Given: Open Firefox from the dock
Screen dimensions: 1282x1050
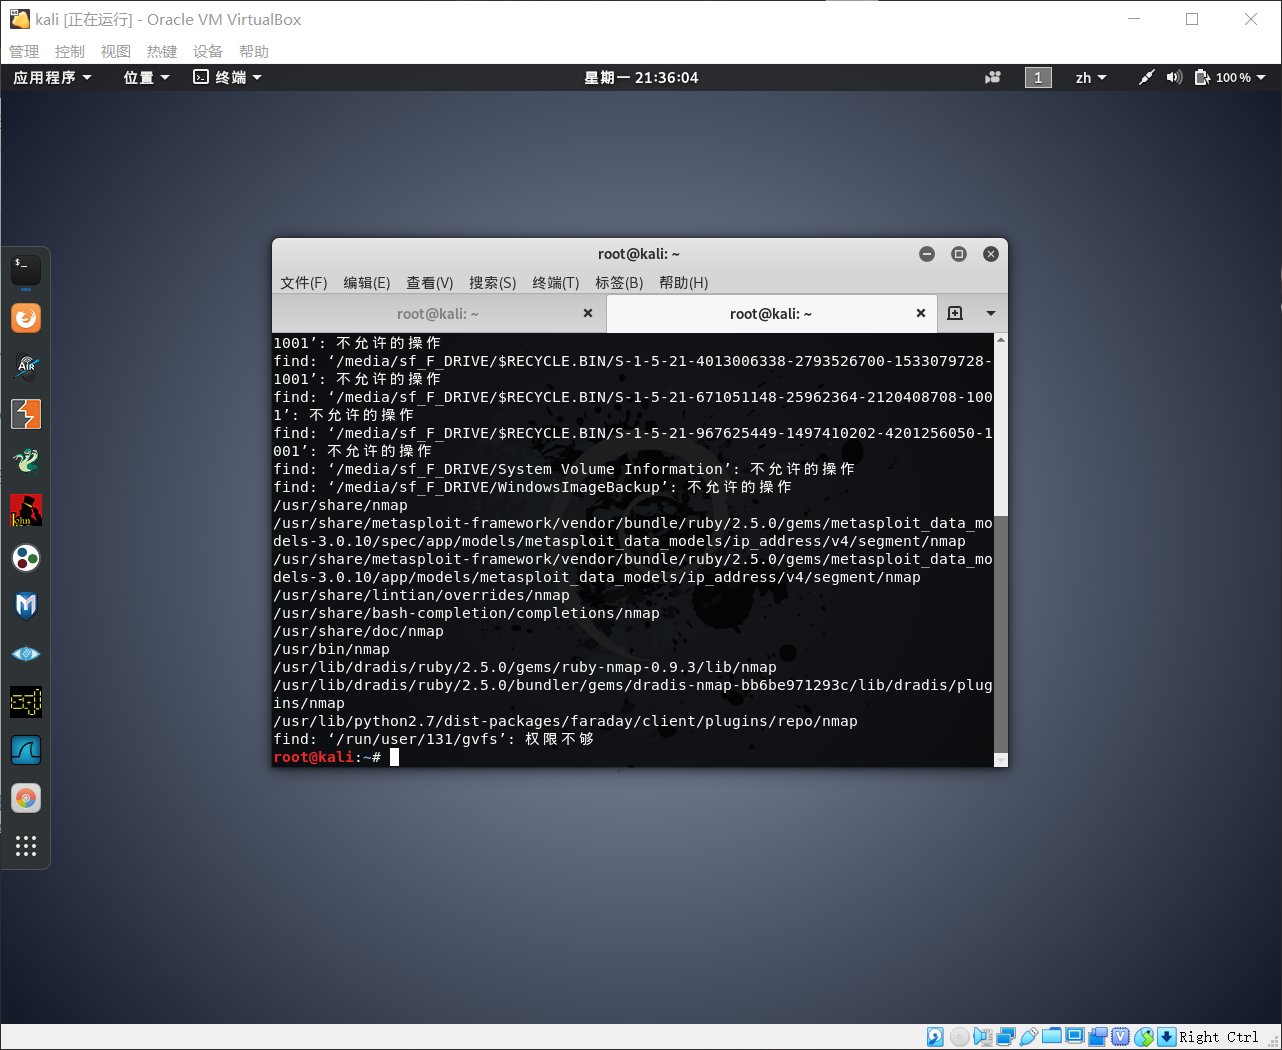Looking at the screenshot, I should (x=25, y=318).
